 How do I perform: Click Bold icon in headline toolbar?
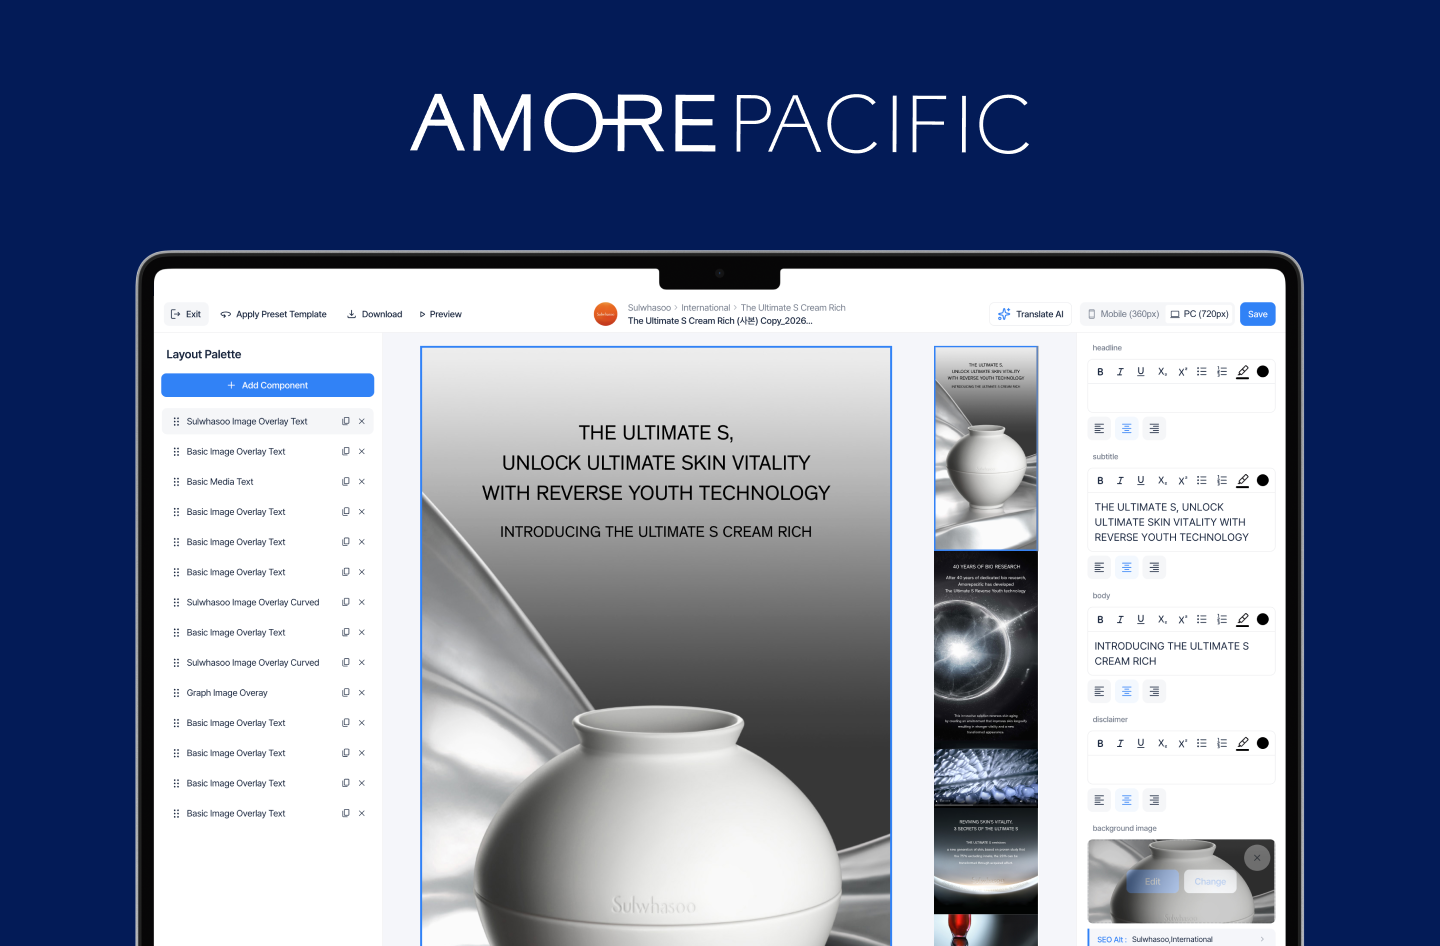[1100, 372]
